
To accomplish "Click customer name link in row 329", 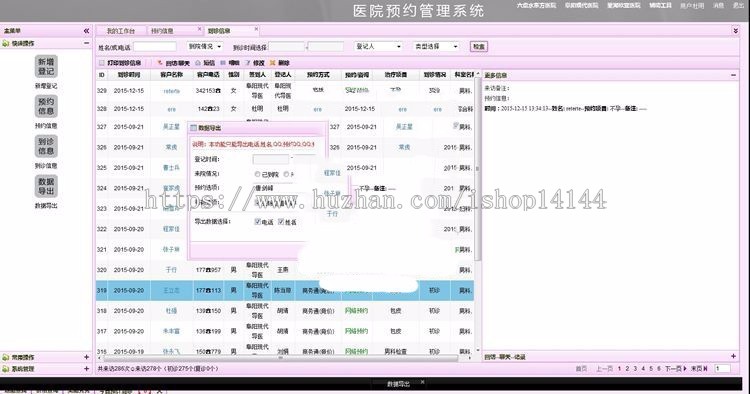I will click(172, 91).
